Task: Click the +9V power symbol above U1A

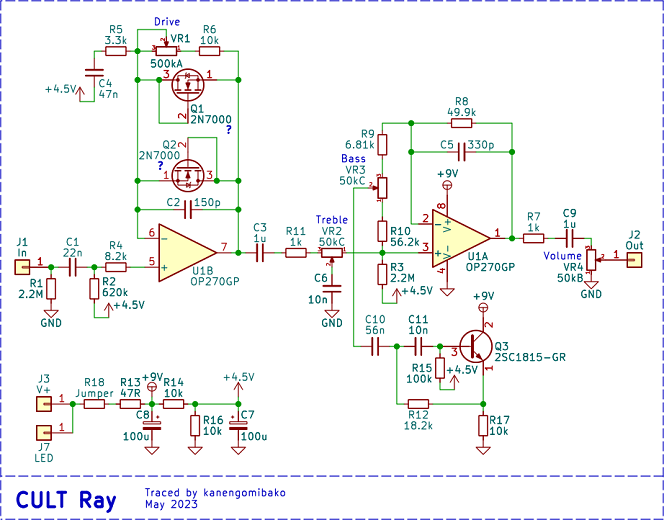Action: pos(445,184)
